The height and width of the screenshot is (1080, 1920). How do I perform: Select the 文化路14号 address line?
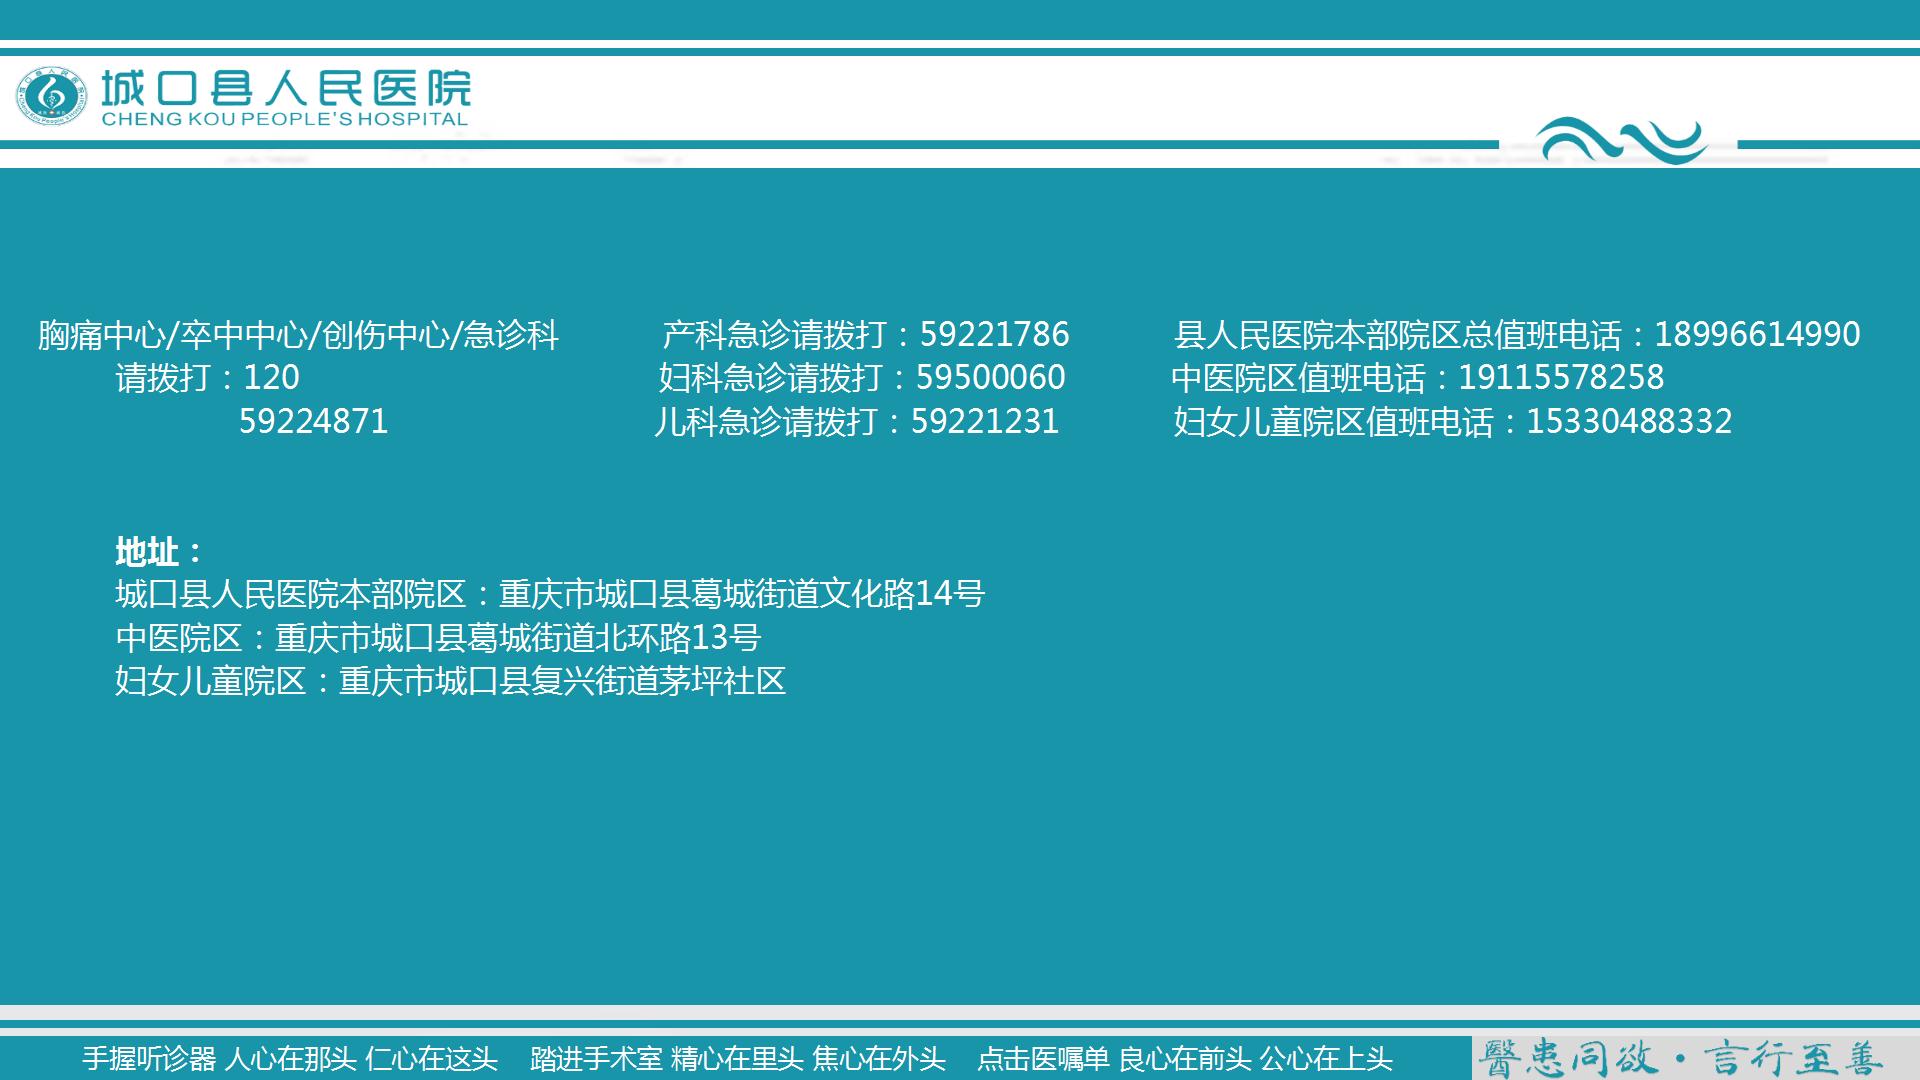(551, 593)
